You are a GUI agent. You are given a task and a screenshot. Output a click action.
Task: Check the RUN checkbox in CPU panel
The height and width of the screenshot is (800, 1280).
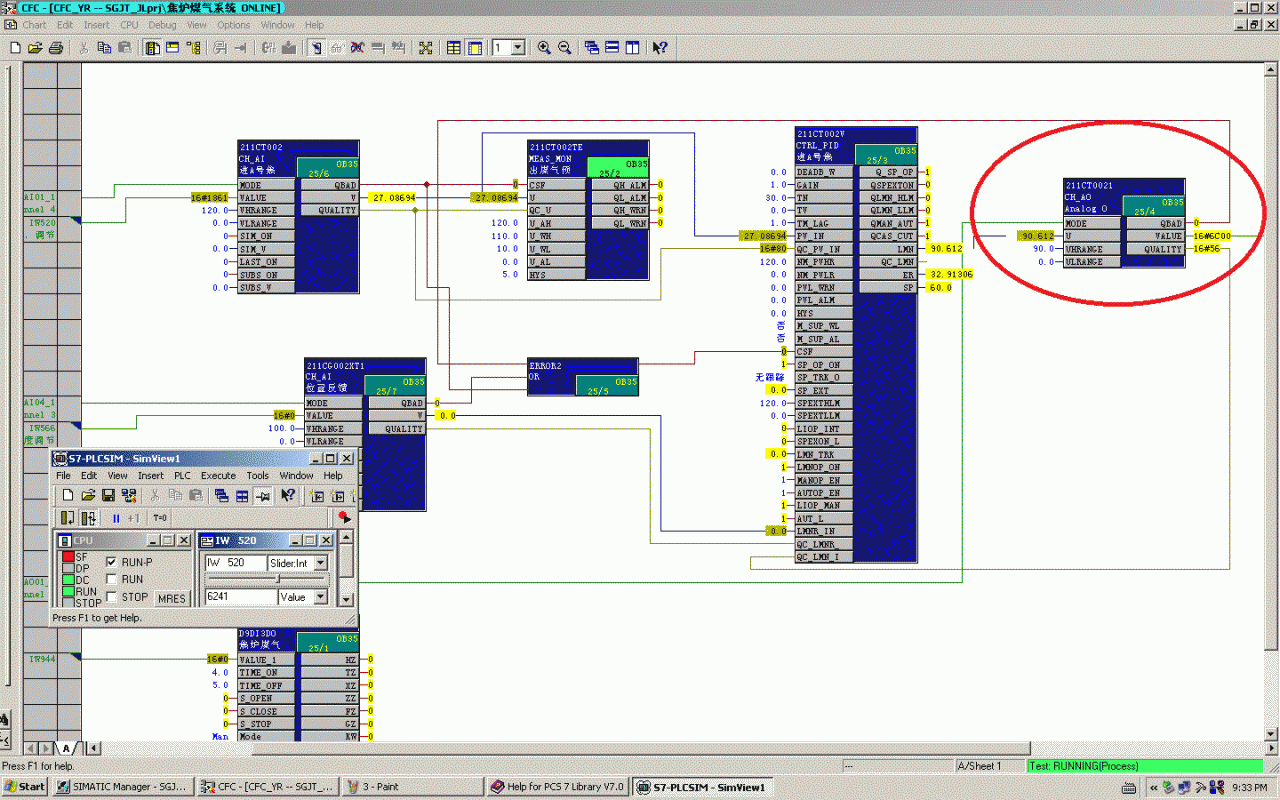111,579
